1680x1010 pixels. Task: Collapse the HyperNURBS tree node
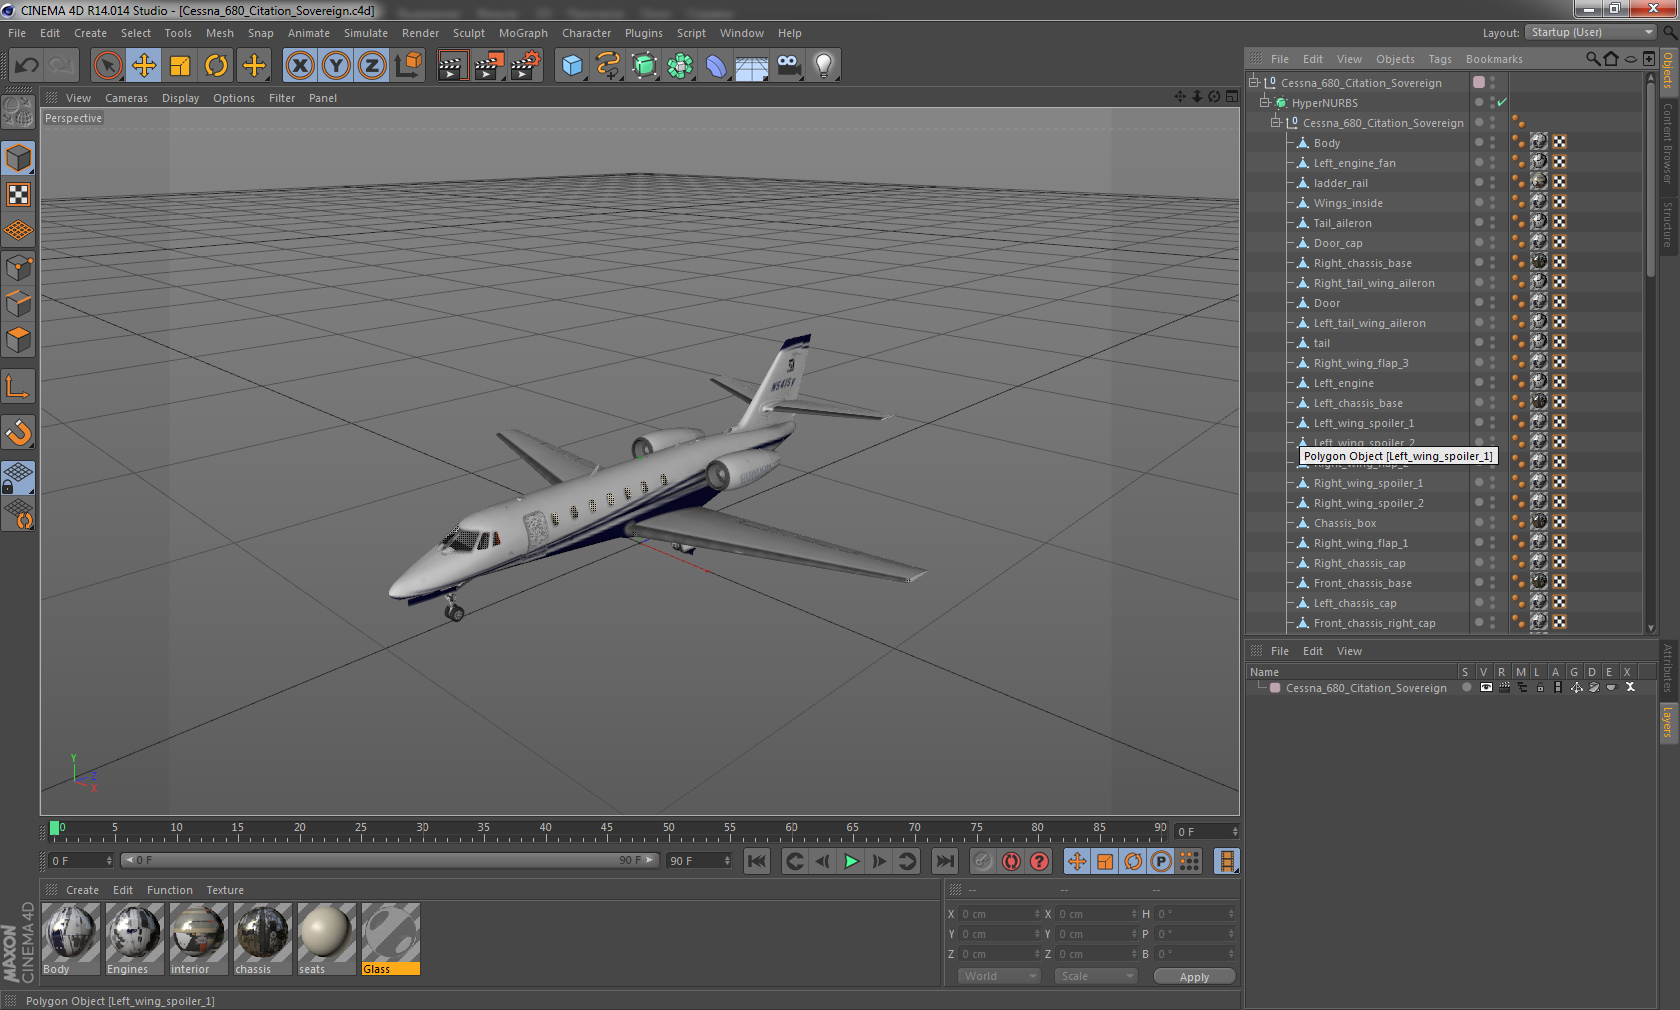pos(1264,102)
